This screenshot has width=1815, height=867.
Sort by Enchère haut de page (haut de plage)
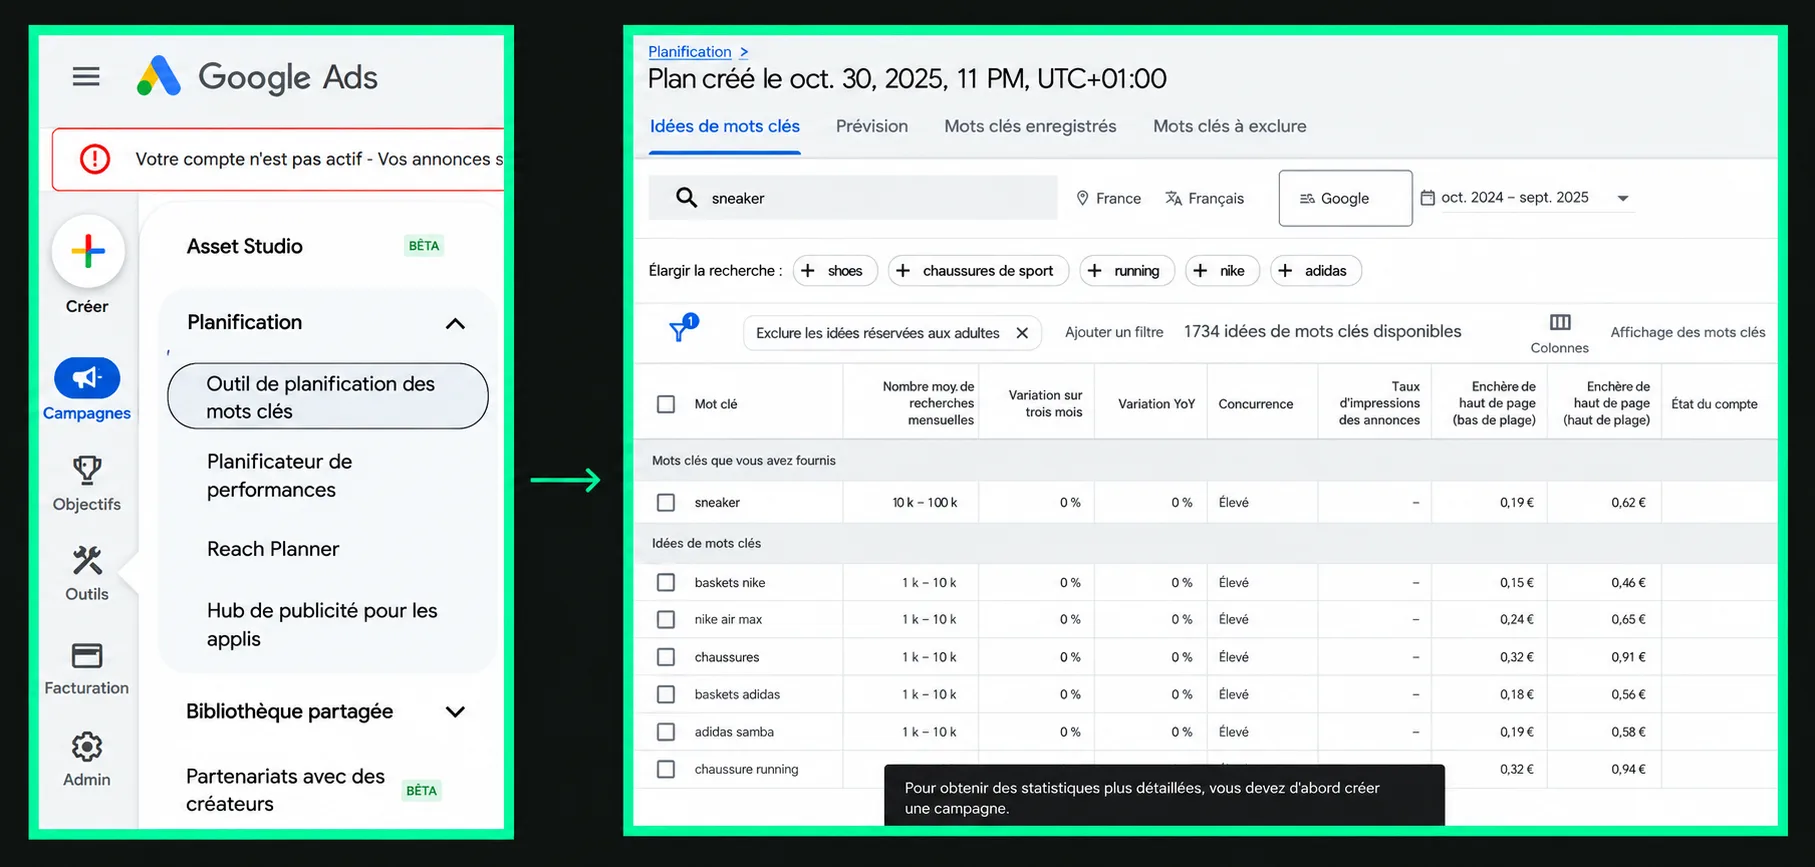pos(1607,403)
